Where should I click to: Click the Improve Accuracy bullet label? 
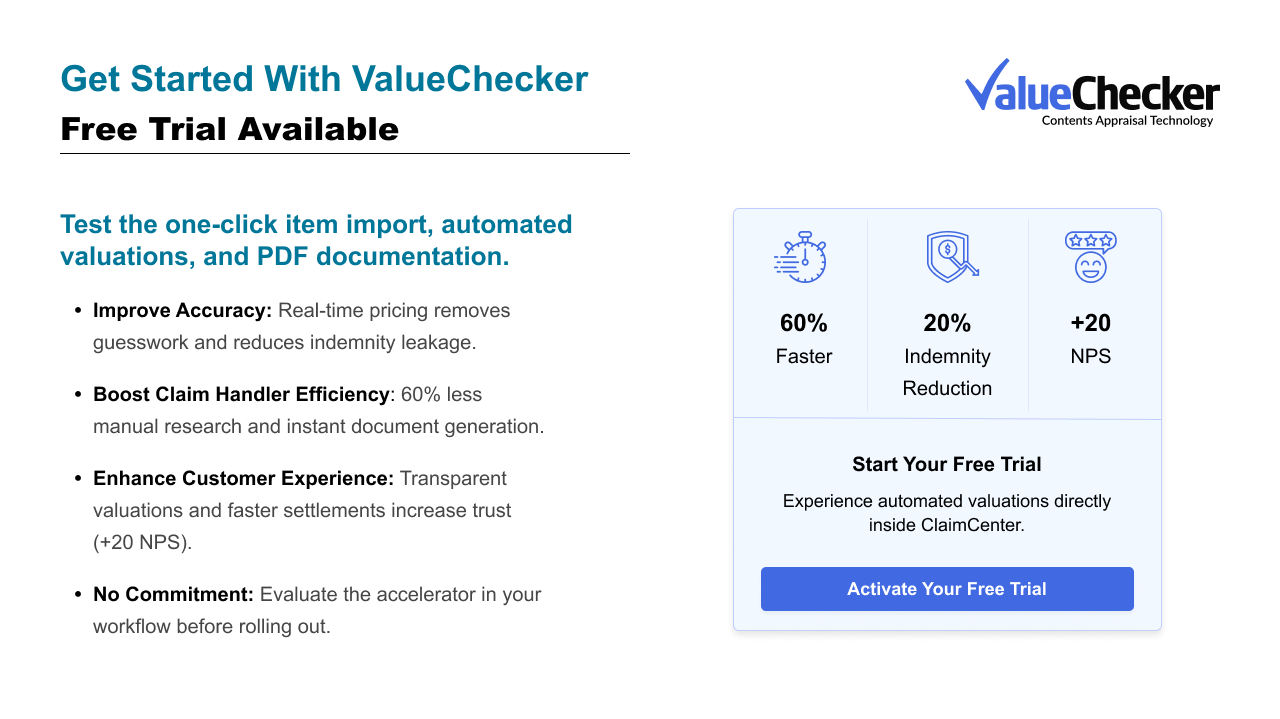(182, 311)
